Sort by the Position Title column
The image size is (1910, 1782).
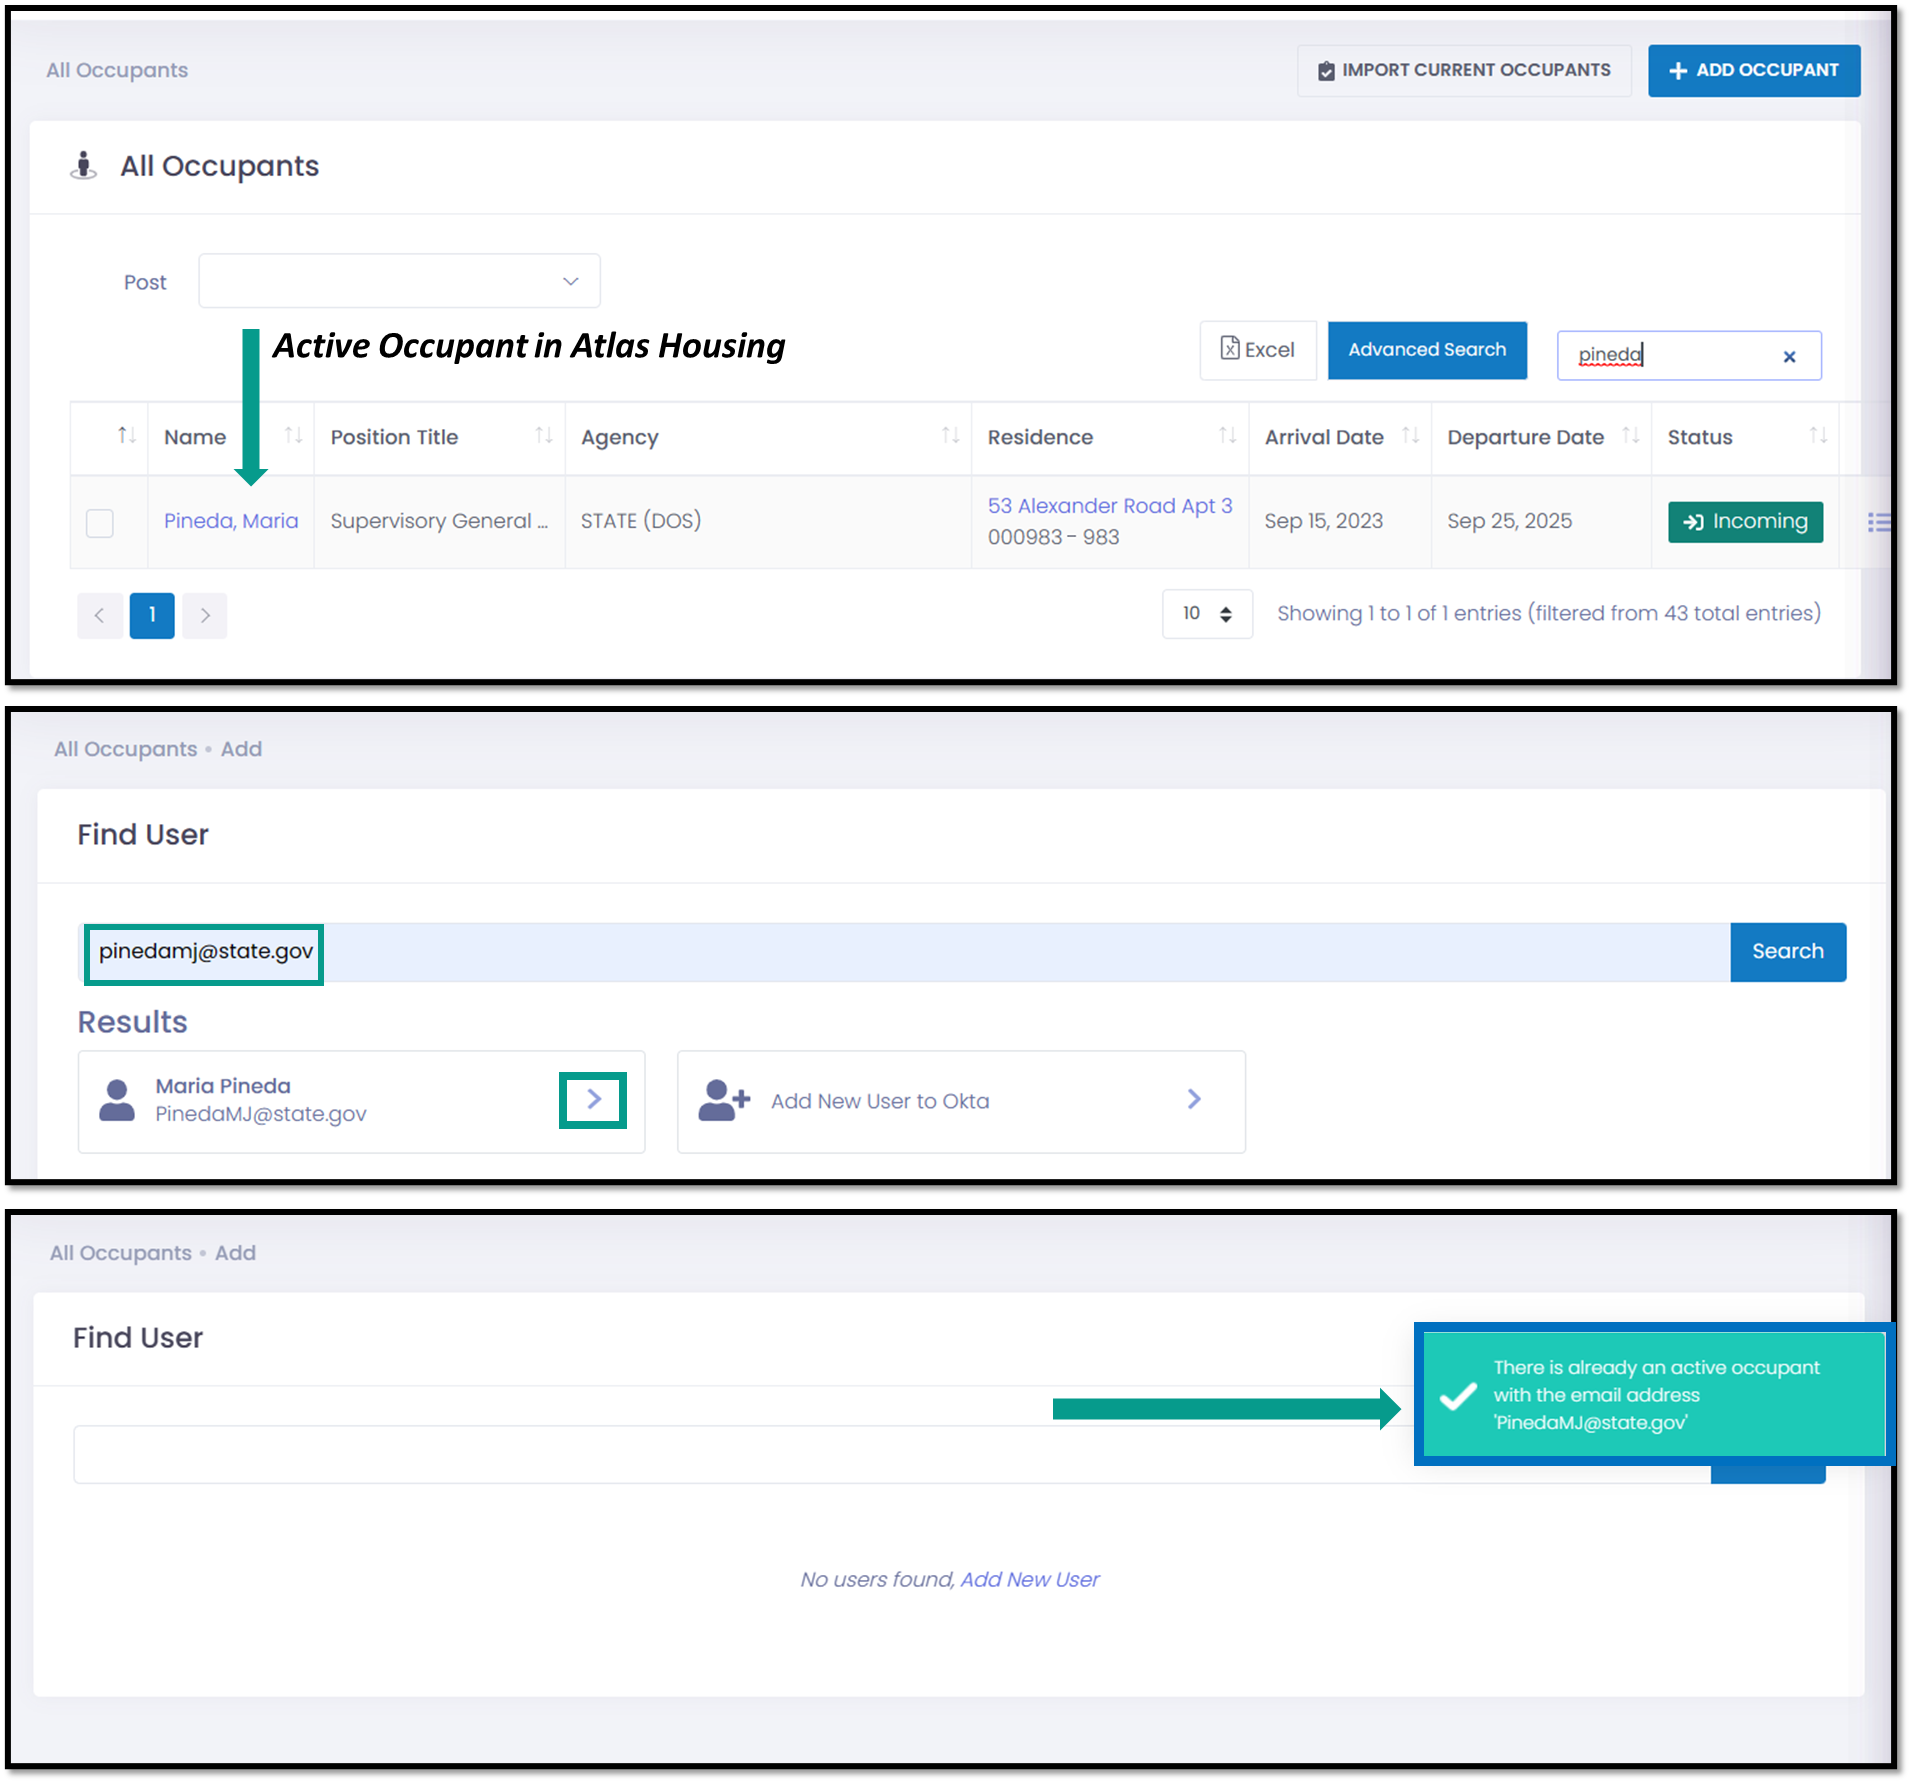point(440,437)
